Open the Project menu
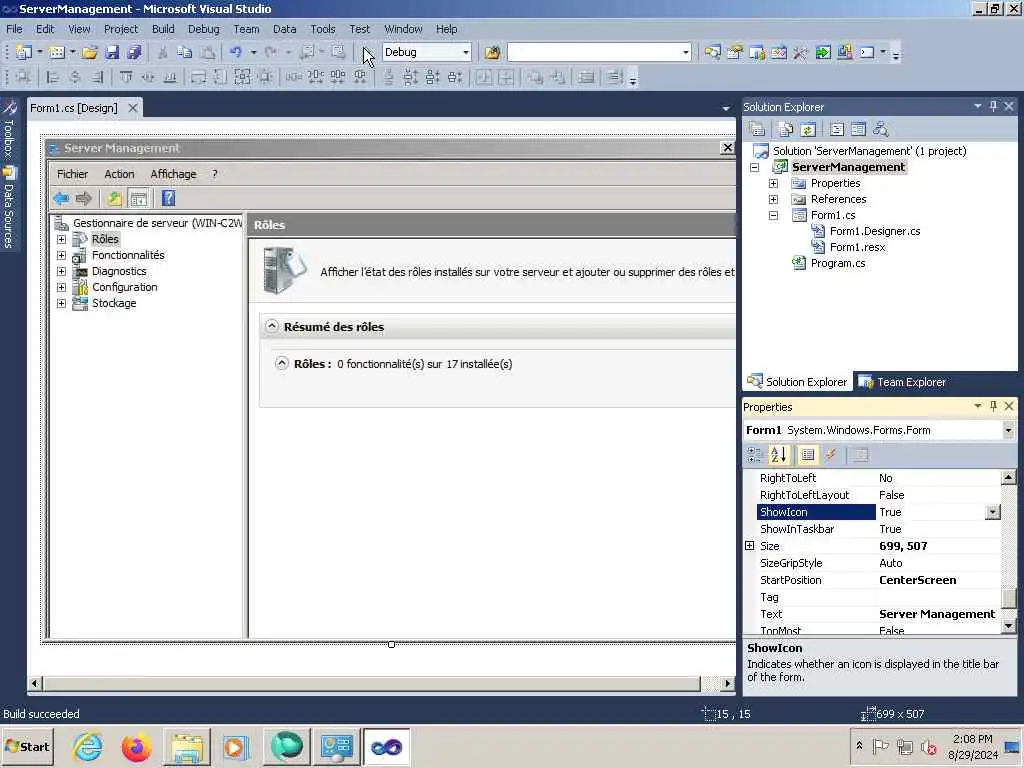This screenshot has height=768, width=1024. click(121, 29)
